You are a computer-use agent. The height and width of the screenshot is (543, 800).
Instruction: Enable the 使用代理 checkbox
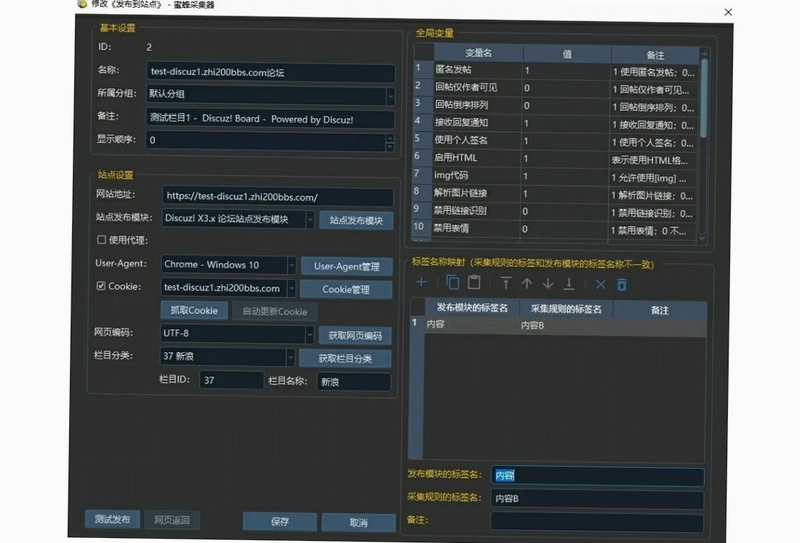pos(102,239)
